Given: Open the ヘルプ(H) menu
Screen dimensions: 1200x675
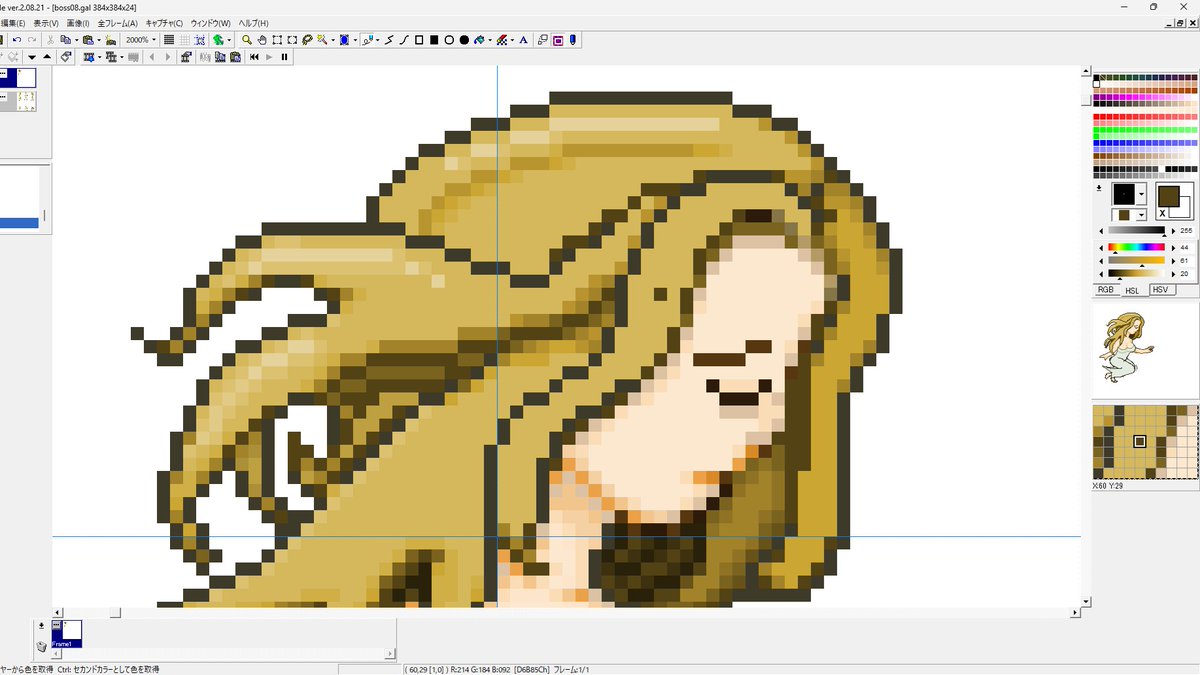Looking at the screenshot, I should click(x=253, y=23).
